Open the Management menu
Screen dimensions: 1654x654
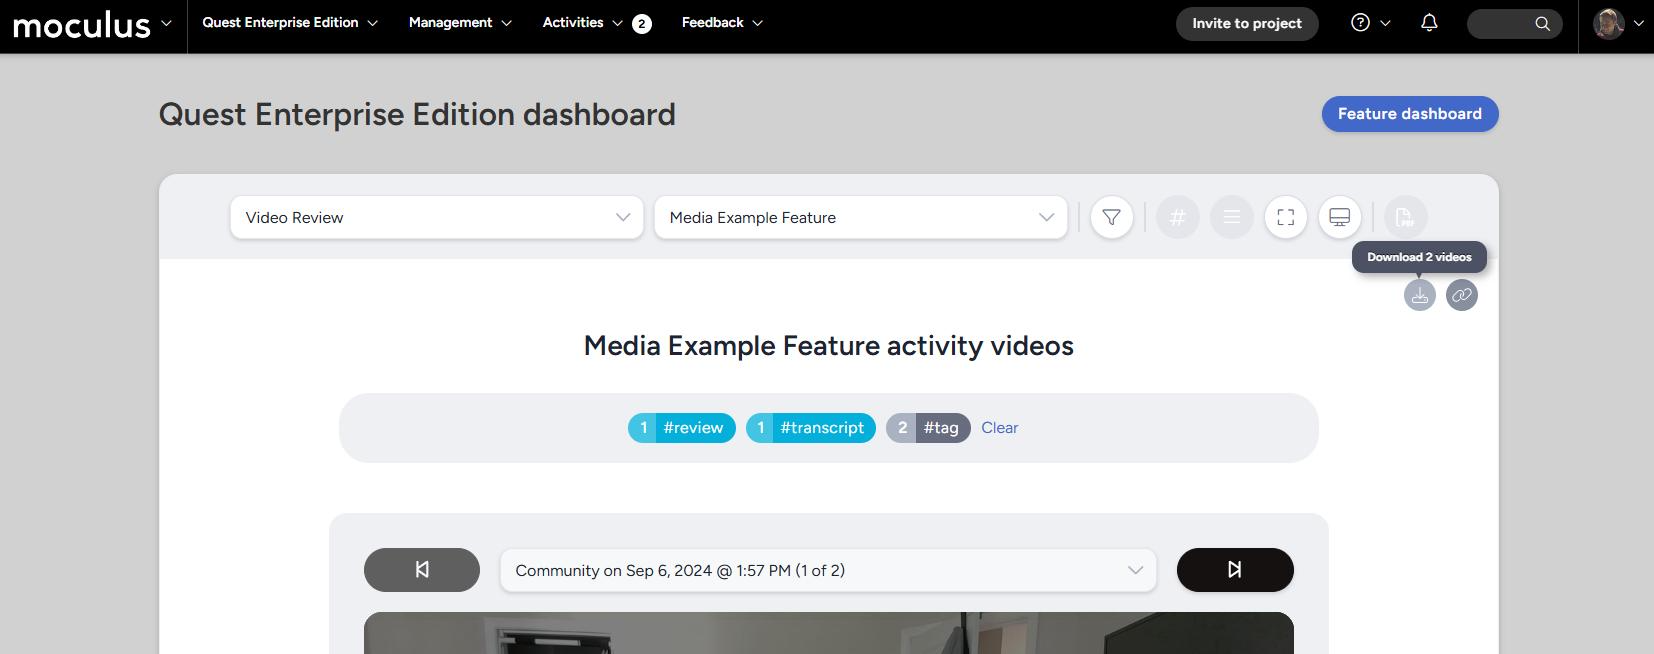coord(460,23)
